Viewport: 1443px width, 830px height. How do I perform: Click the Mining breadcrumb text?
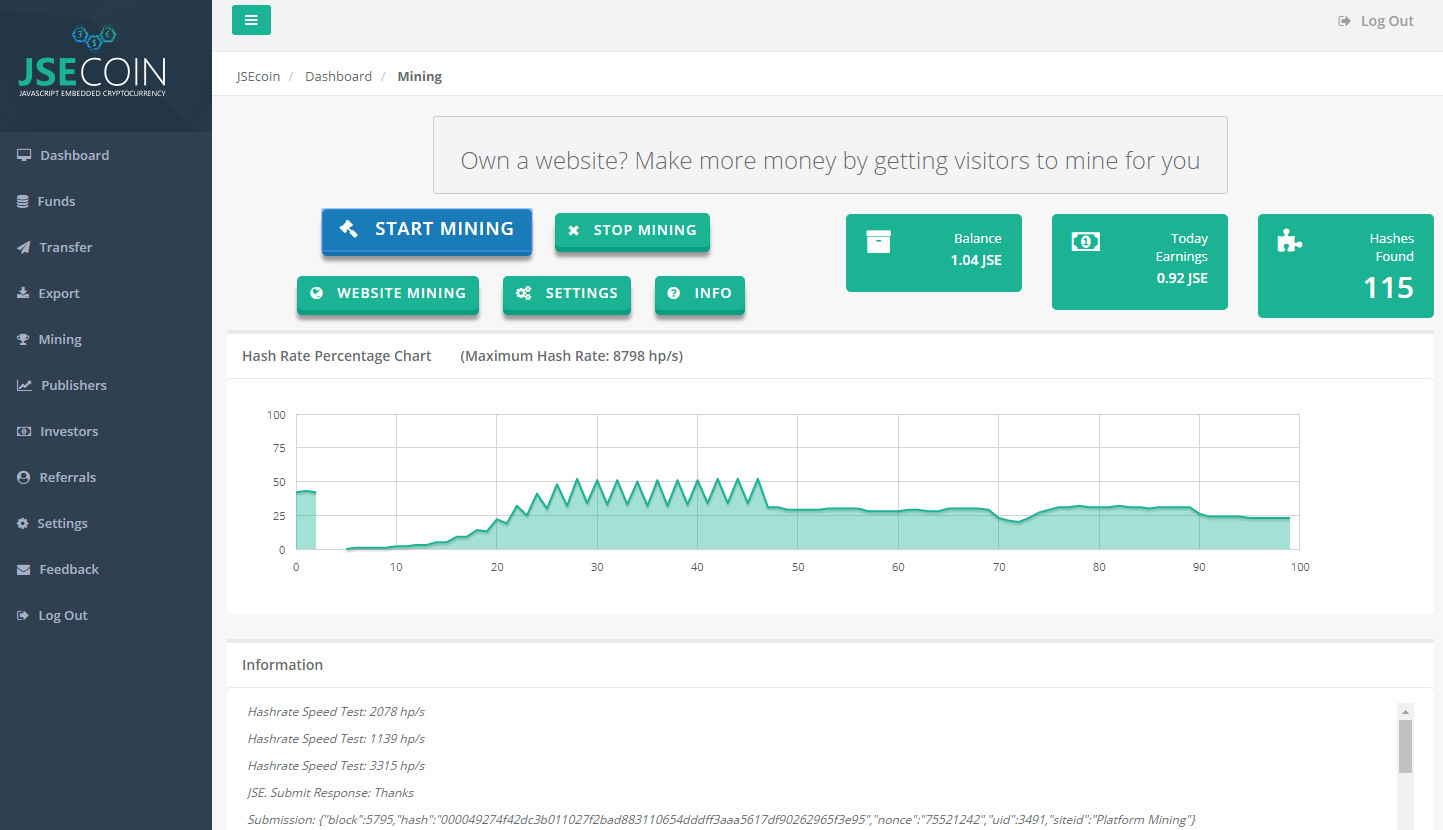point(419,76)
